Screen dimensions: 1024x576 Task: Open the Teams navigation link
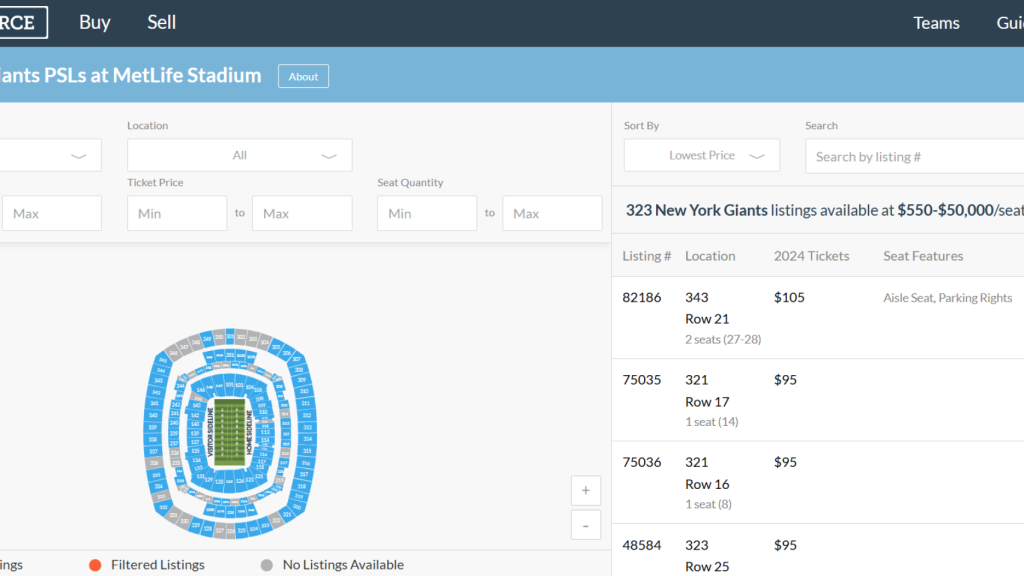click(936, 23)
